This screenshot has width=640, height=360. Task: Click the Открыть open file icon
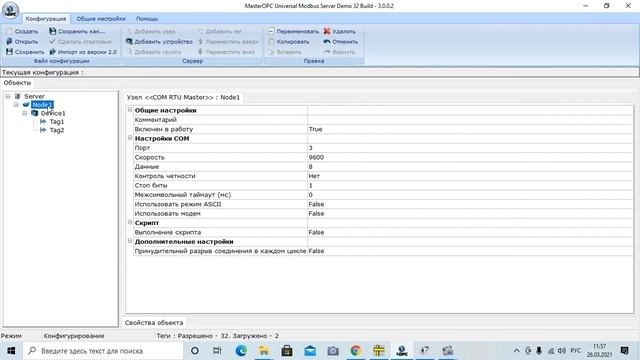click(9, 42)
